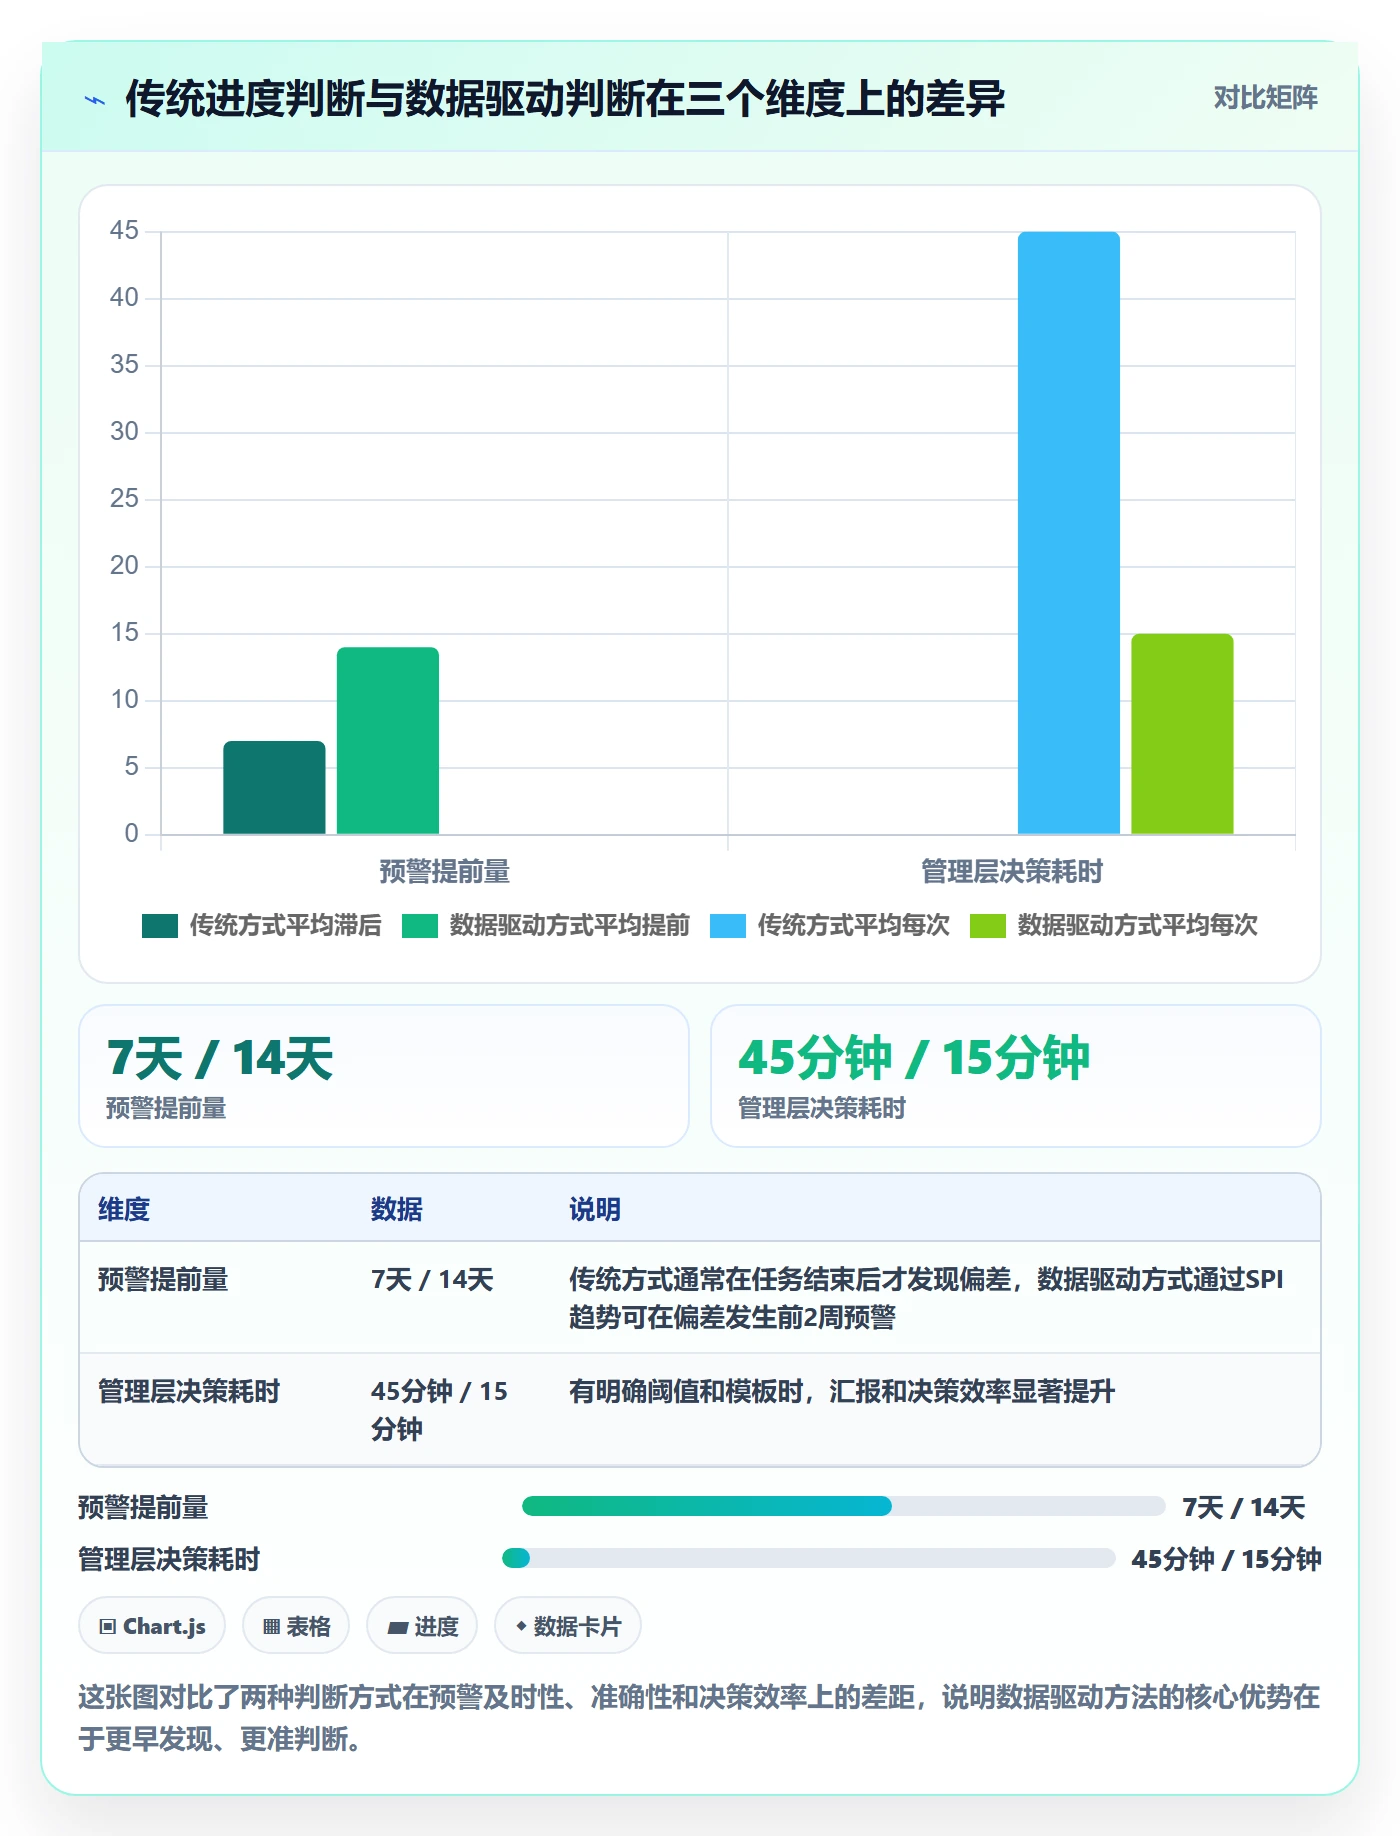Click the tall sky blue bar
This screenshot has width=1400, height=1836.
(x=1069, y=533)
